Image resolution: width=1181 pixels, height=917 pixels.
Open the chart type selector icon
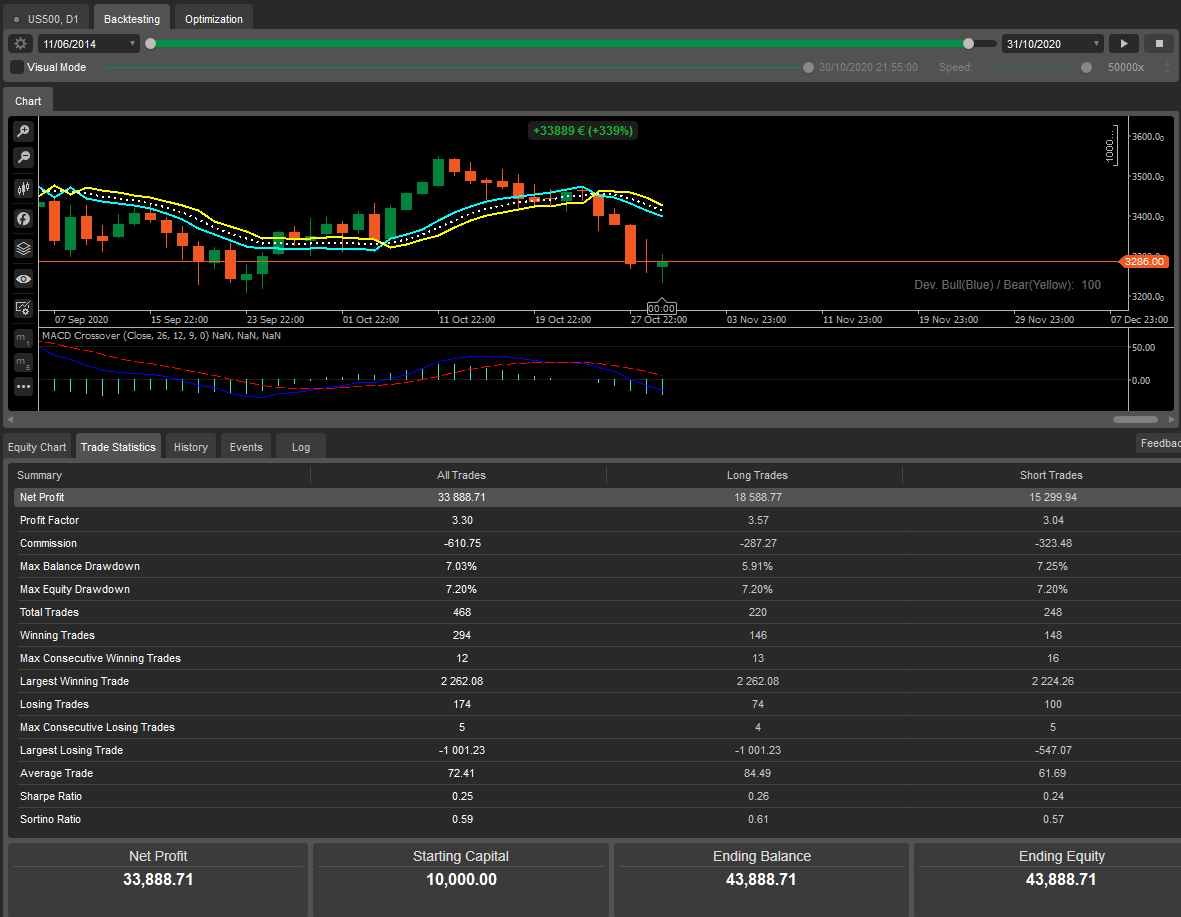22,188
